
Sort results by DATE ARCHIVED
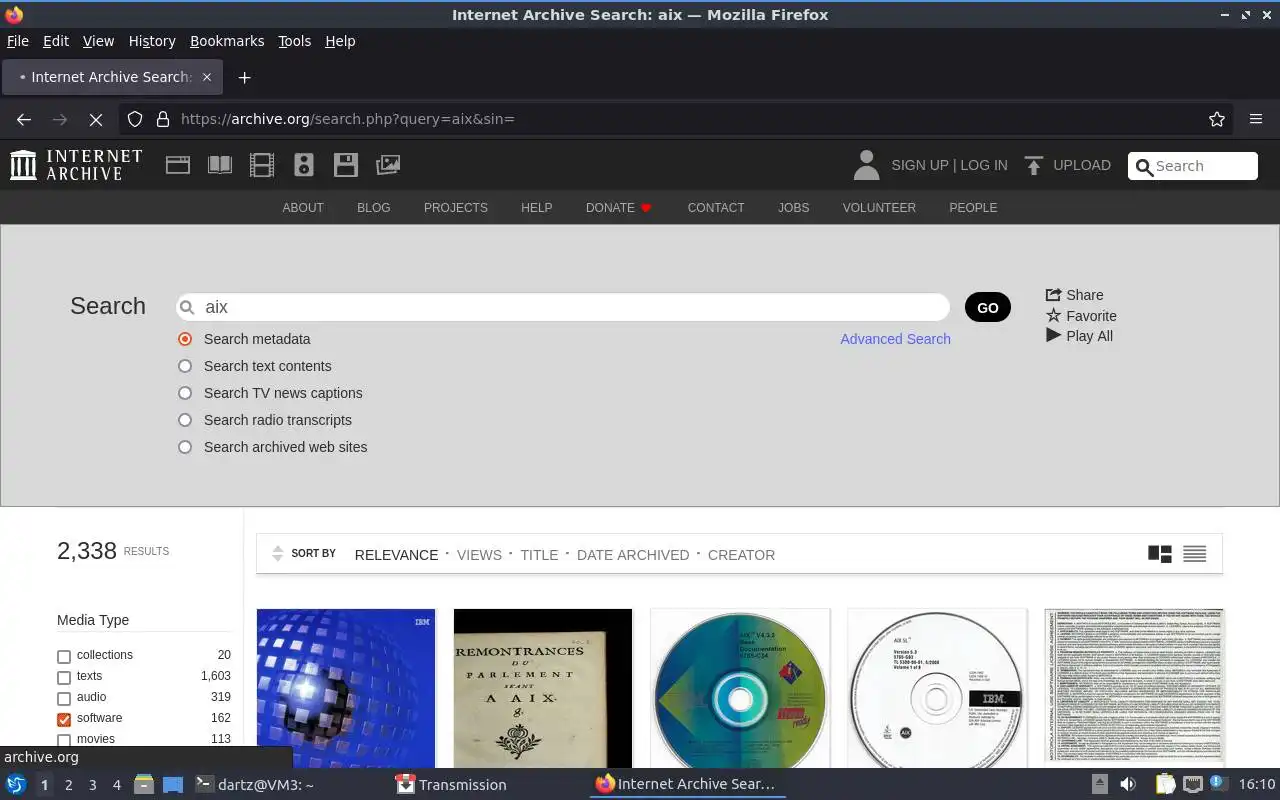point(633,555)
